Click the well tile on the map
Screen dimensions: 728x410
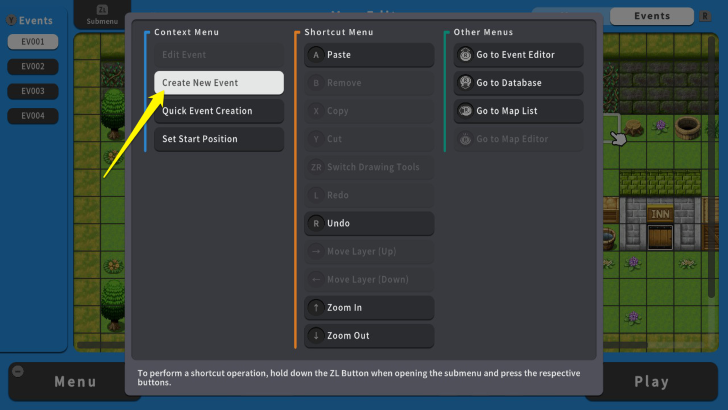click(x=687, y=127)
